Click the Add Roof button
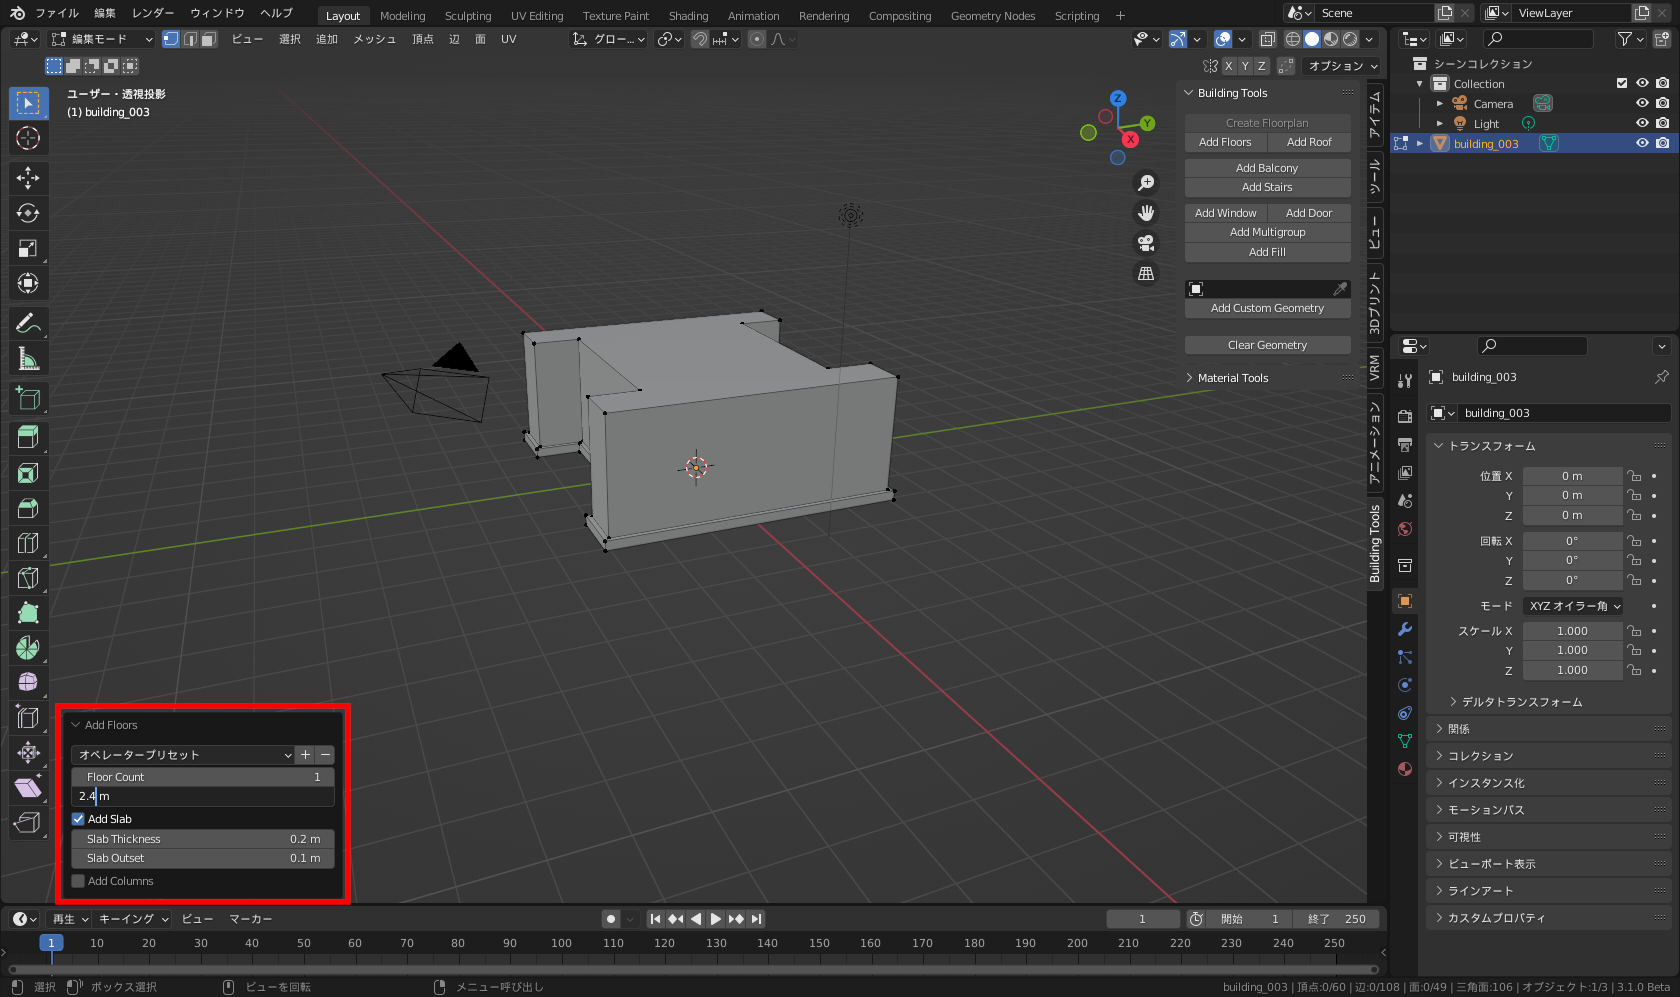 tap(1309, 142)
